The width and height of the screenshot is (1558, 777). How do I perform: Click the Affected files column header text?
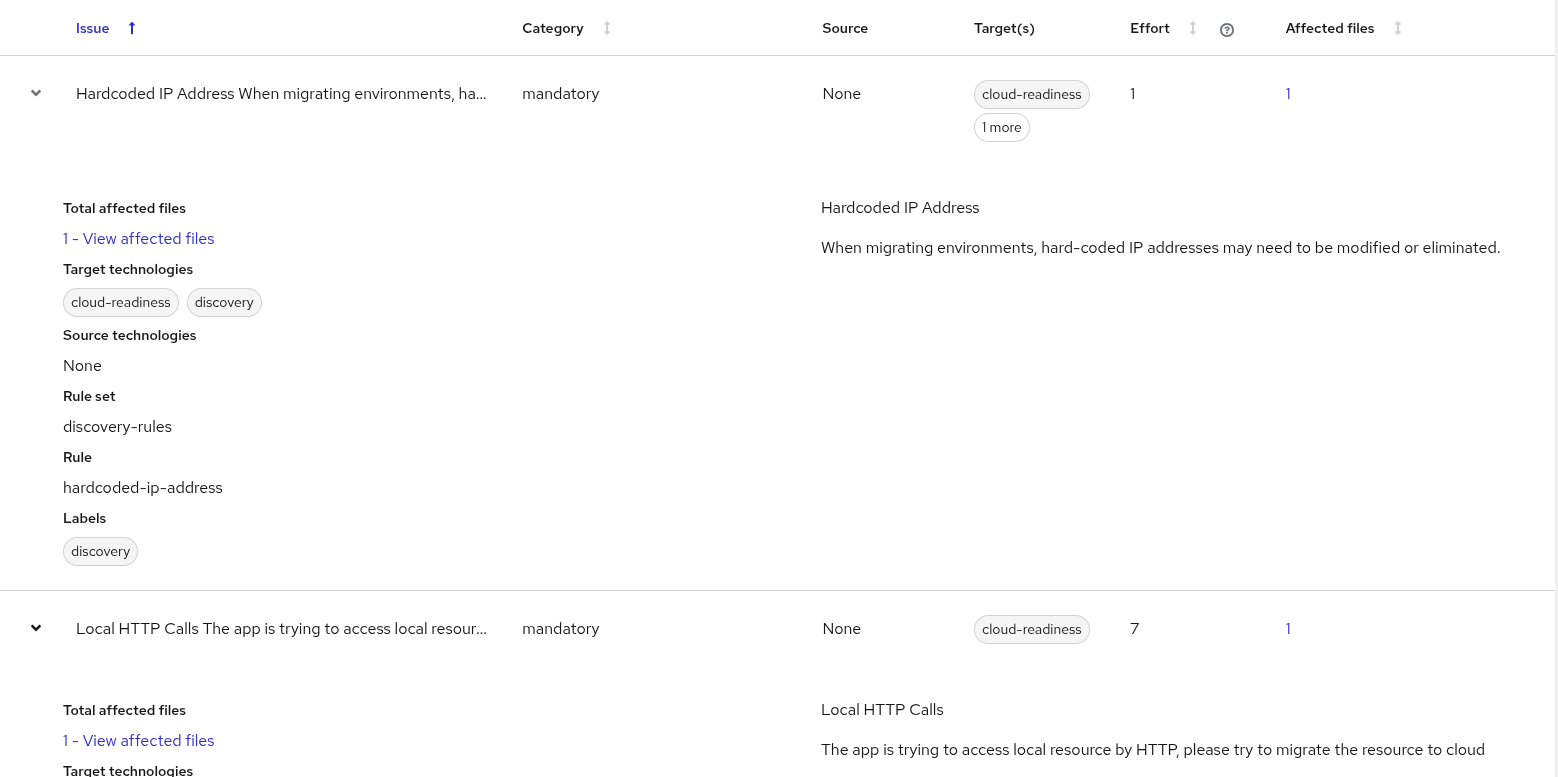click(1330, 28)
